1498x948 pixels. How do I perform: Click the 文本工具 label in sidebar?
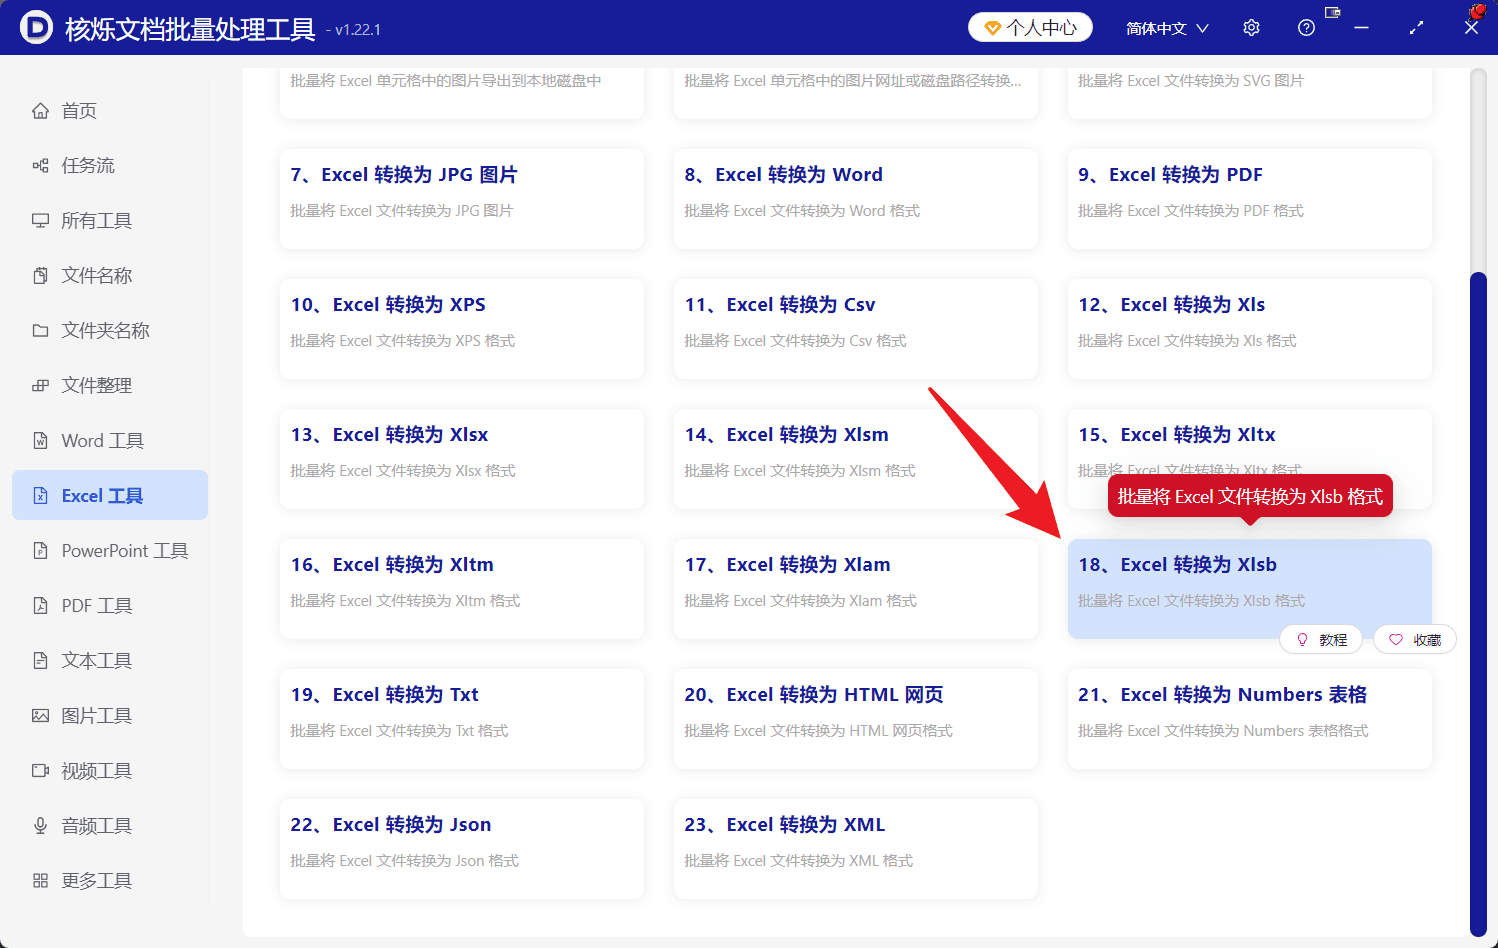coord(97,661)
